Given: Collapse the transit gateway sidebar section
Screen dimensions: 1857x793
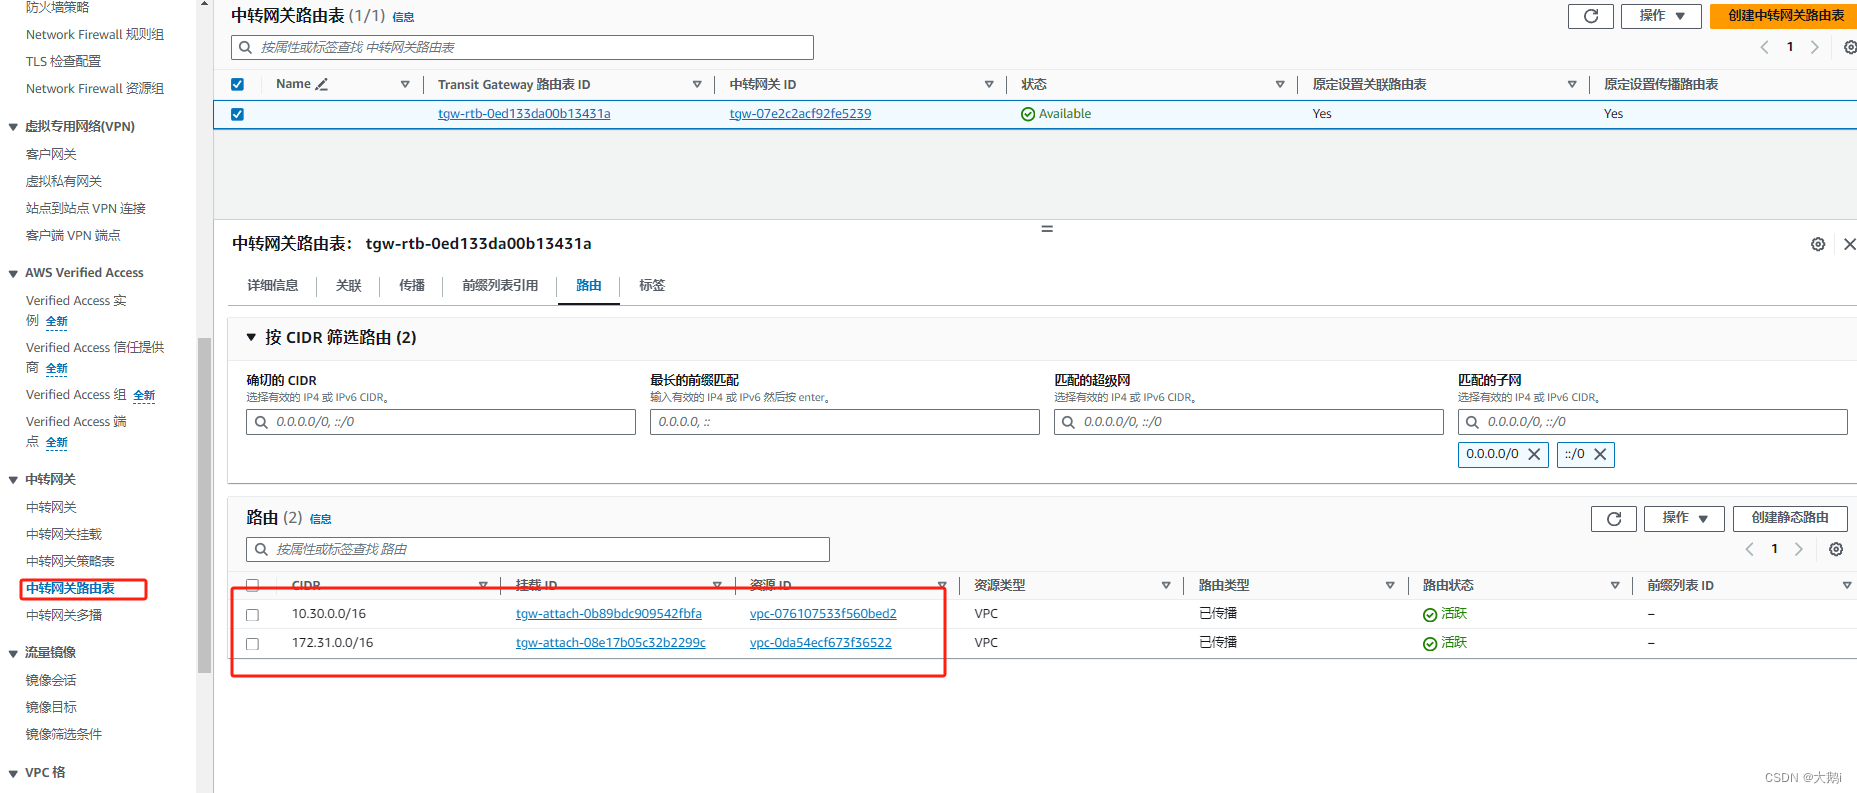Looking at the screenshot, I should click(13, 480).
